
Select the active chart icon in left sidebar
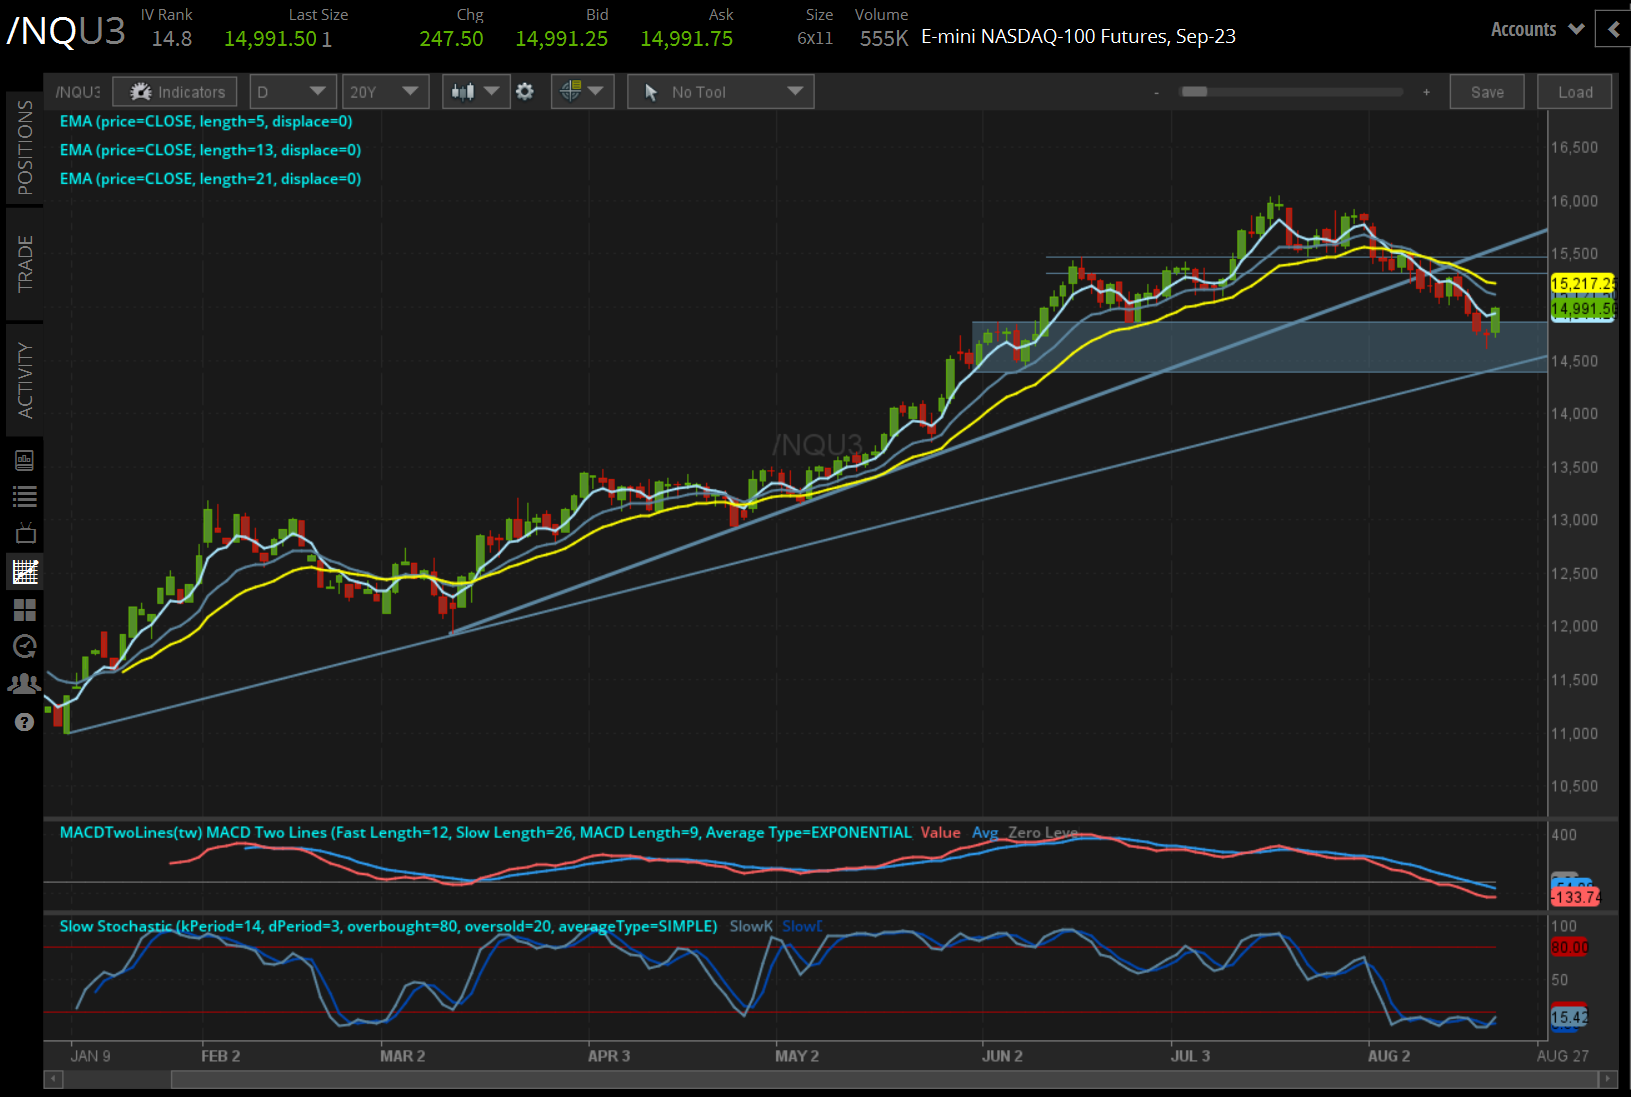click(25, 571)
